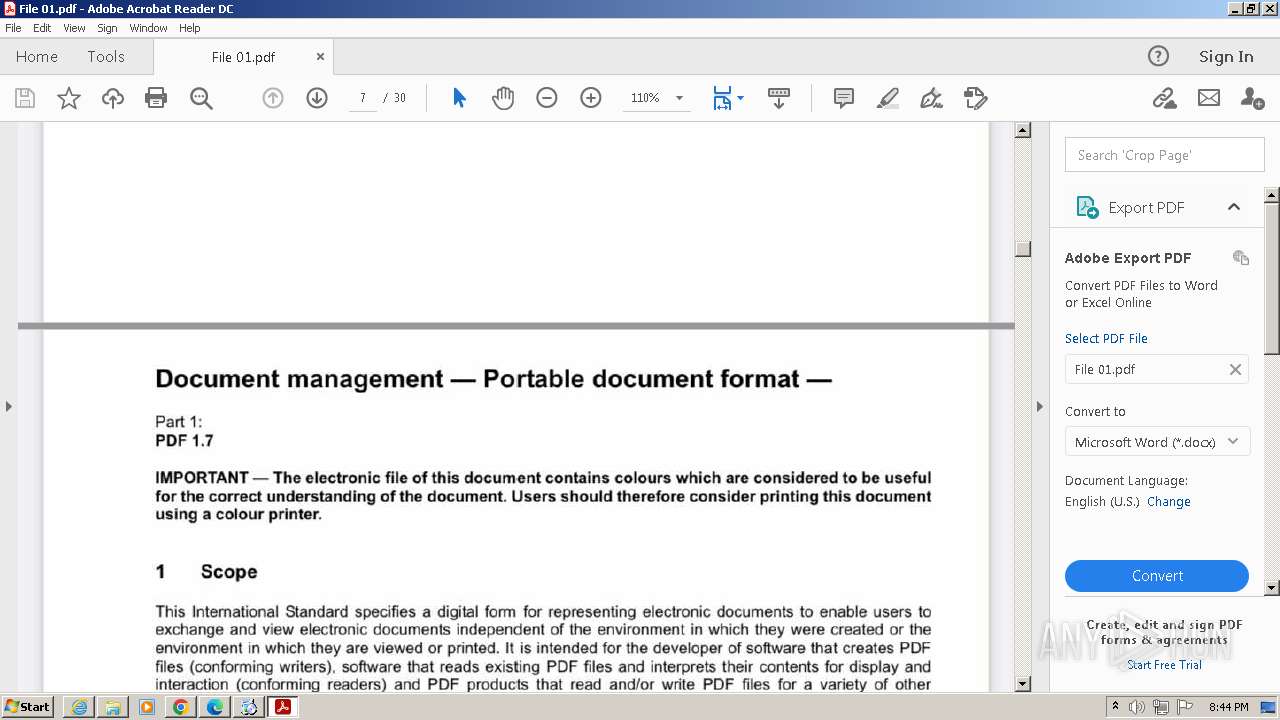
Task: Open the volume speaker tray icon
Action: [x=1137, y=707]
